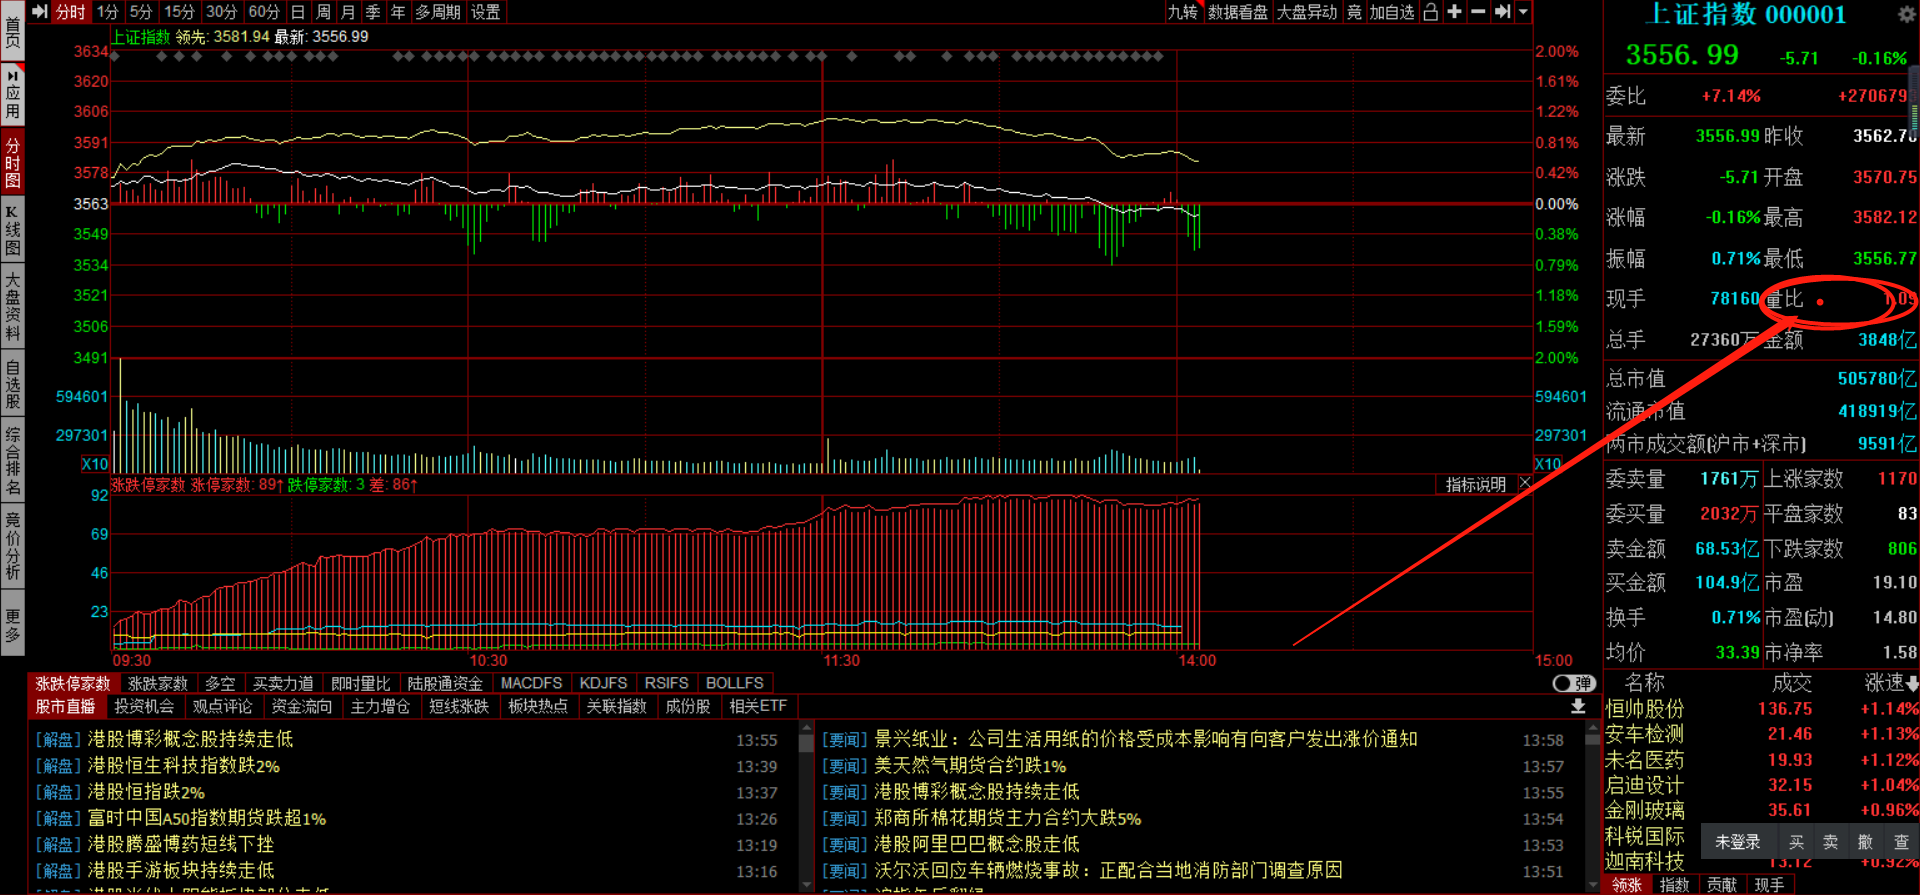The image size is (1920, 895).
Task: Click the lock icon in the top toolbar
Action: (1431, 12)
